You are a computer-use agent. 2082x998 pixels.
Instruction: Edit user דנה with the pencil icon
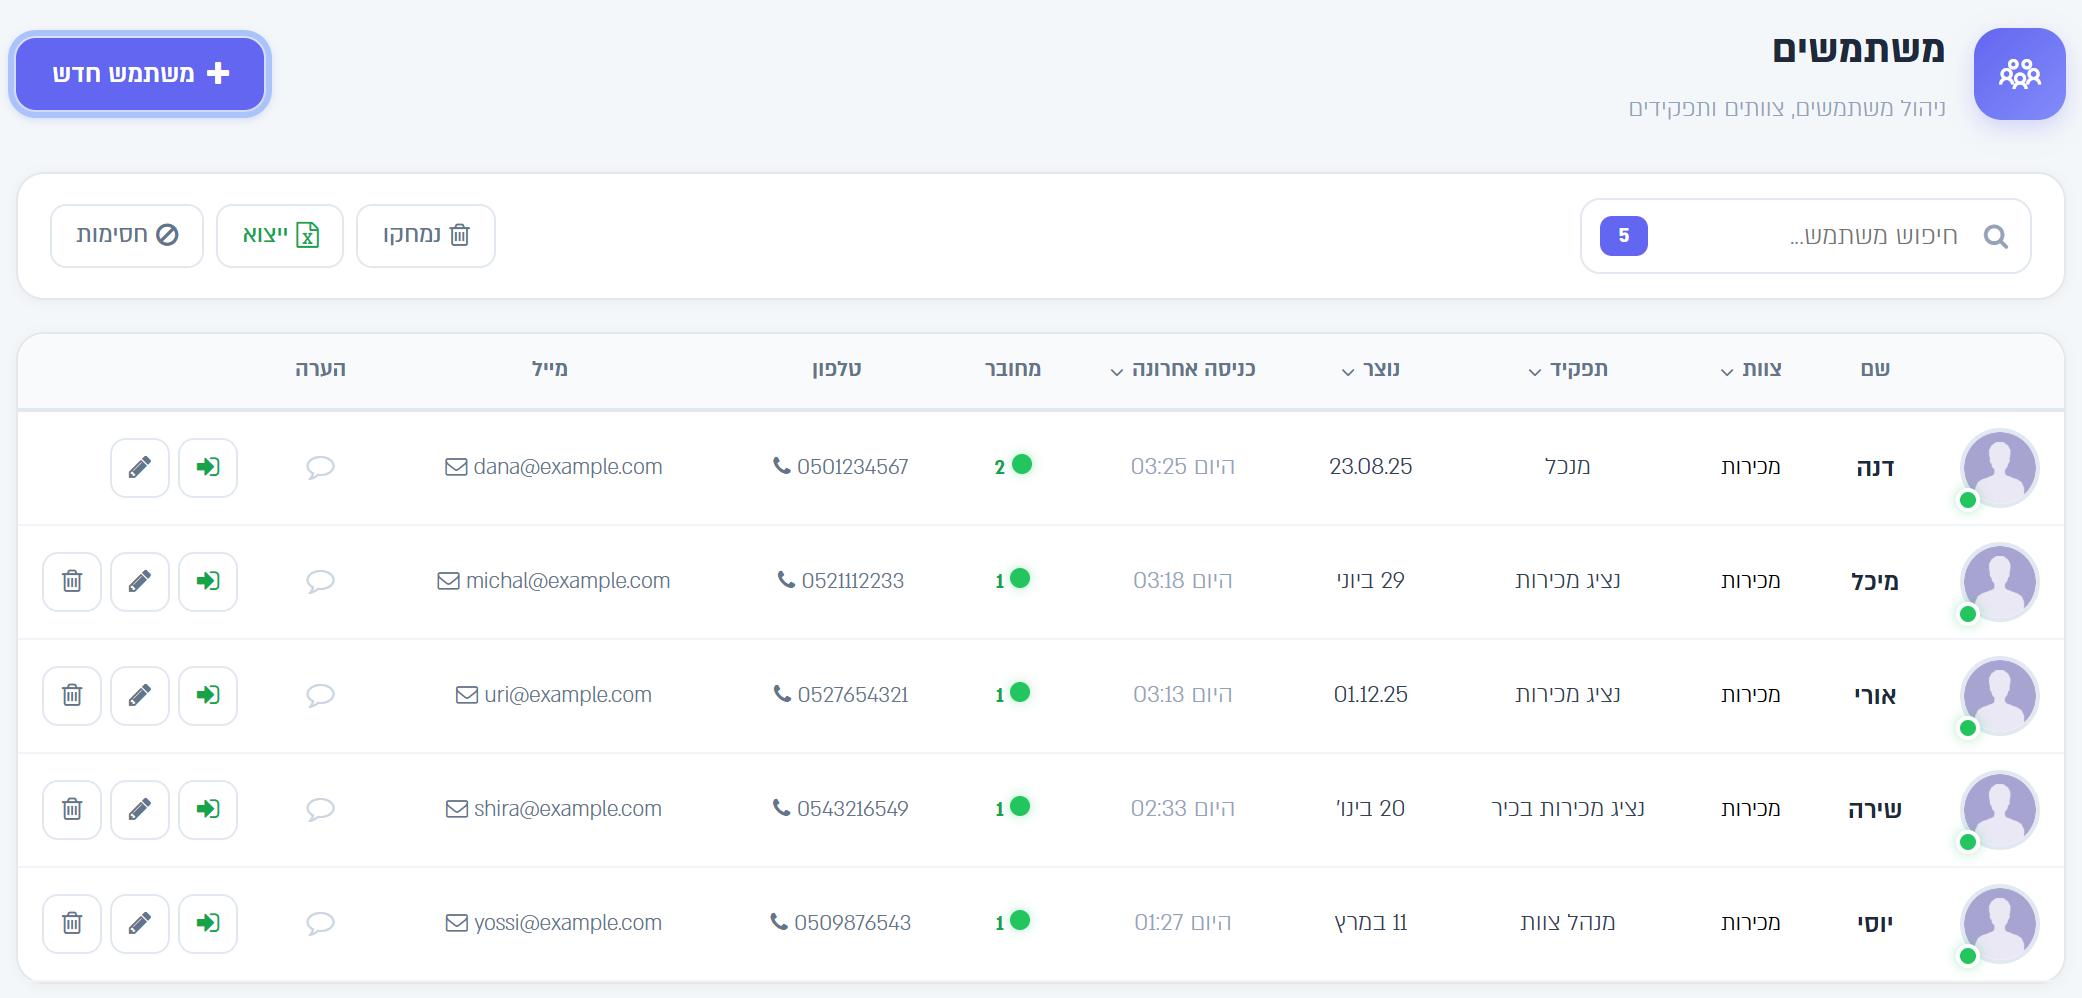click(x=140, y=467)
